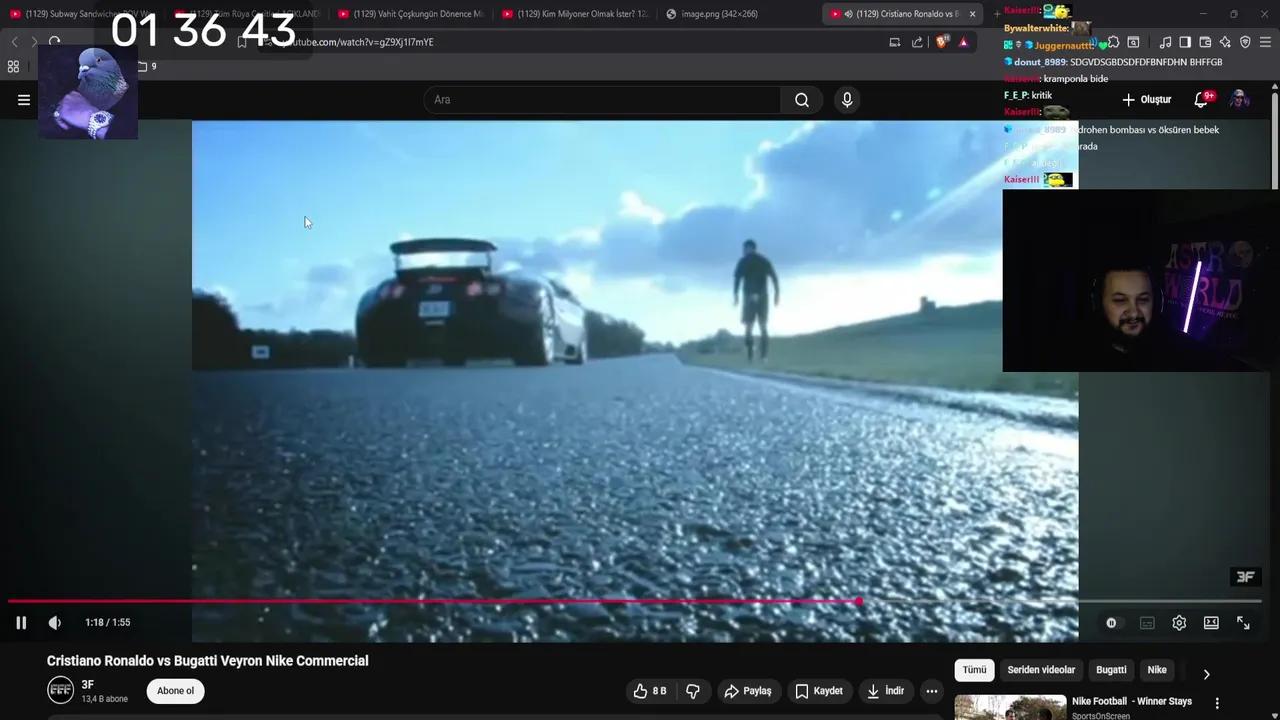Go back with the browser back arrow
This screenshot has height=720, width=1280.
click(14, 42)
